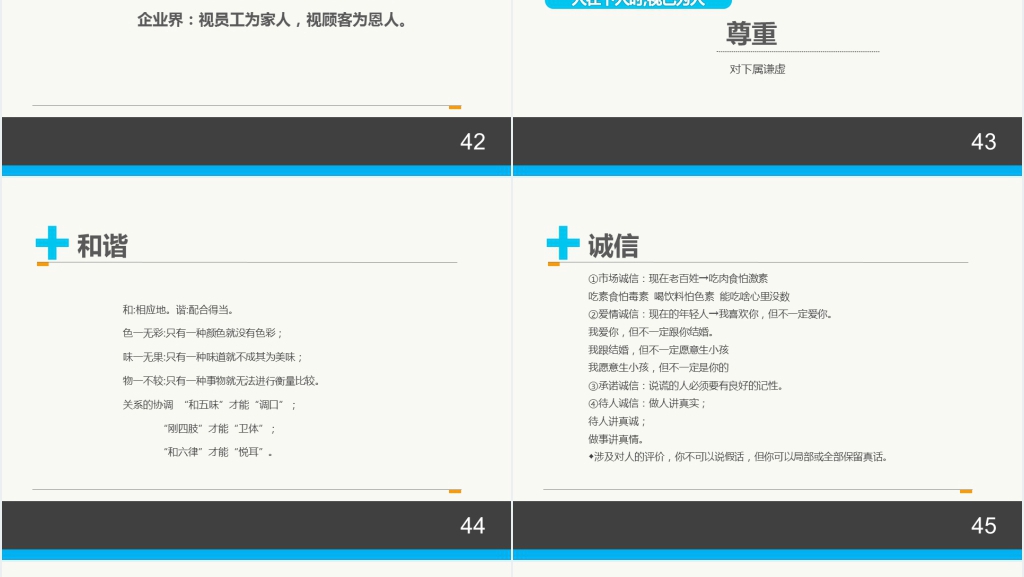Click the orange marker above slide 42 footer
The image size is (1024, 577).
point(455,106)
